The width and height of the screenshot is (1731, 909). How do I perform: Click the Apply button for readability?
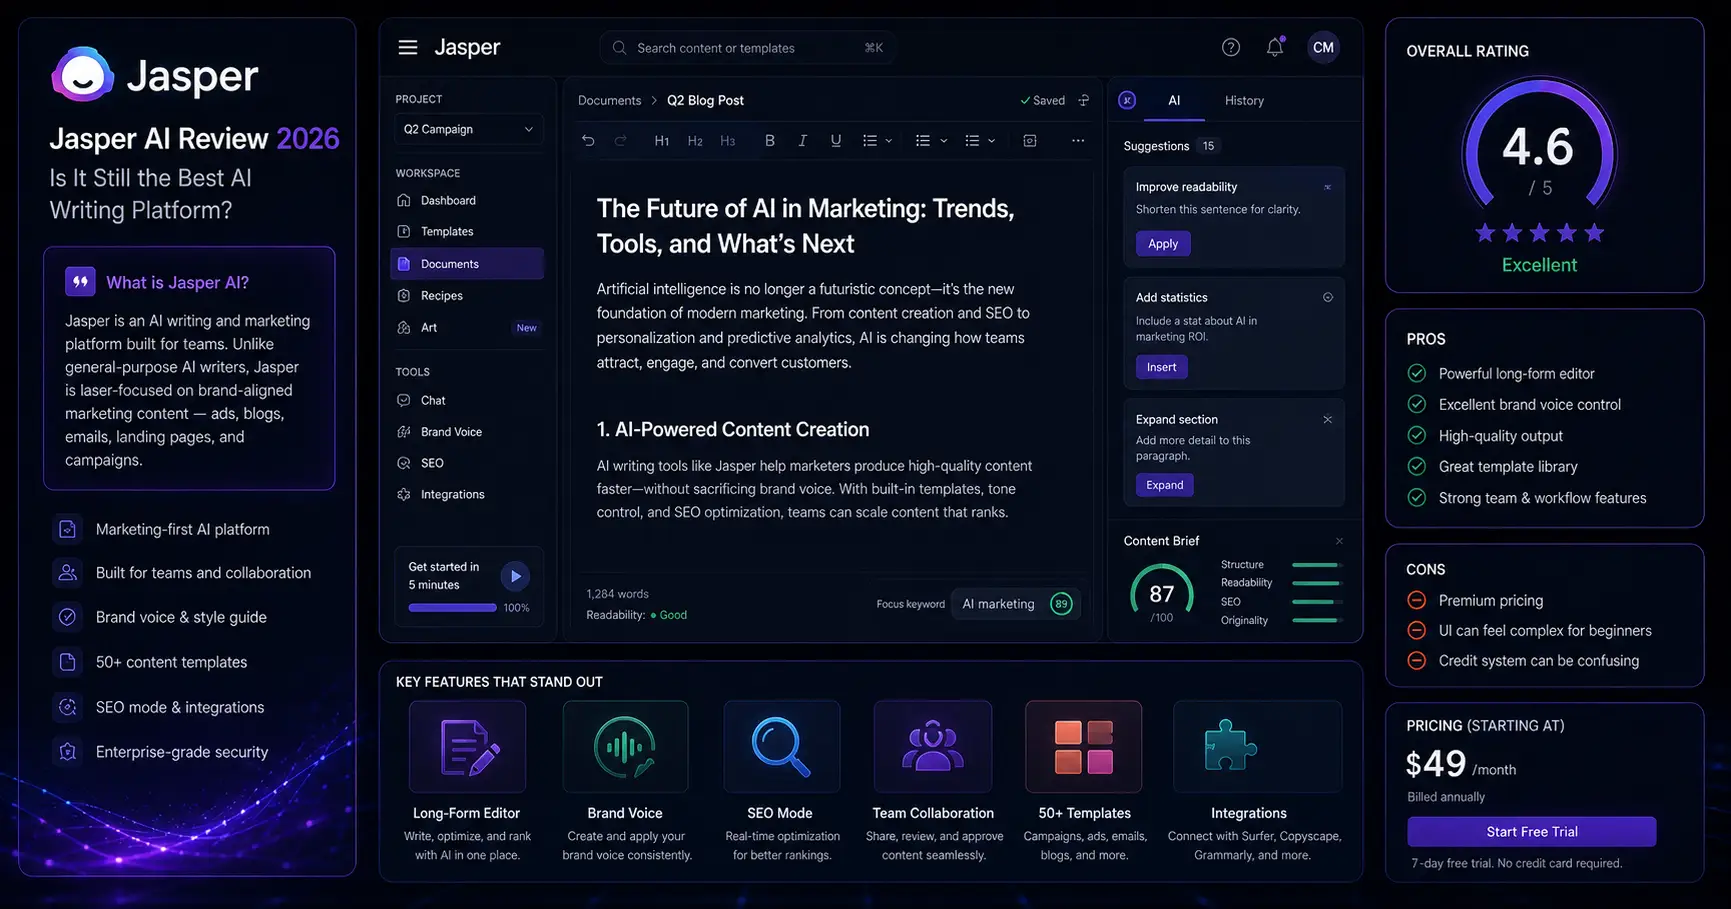tap(1163, 244)
